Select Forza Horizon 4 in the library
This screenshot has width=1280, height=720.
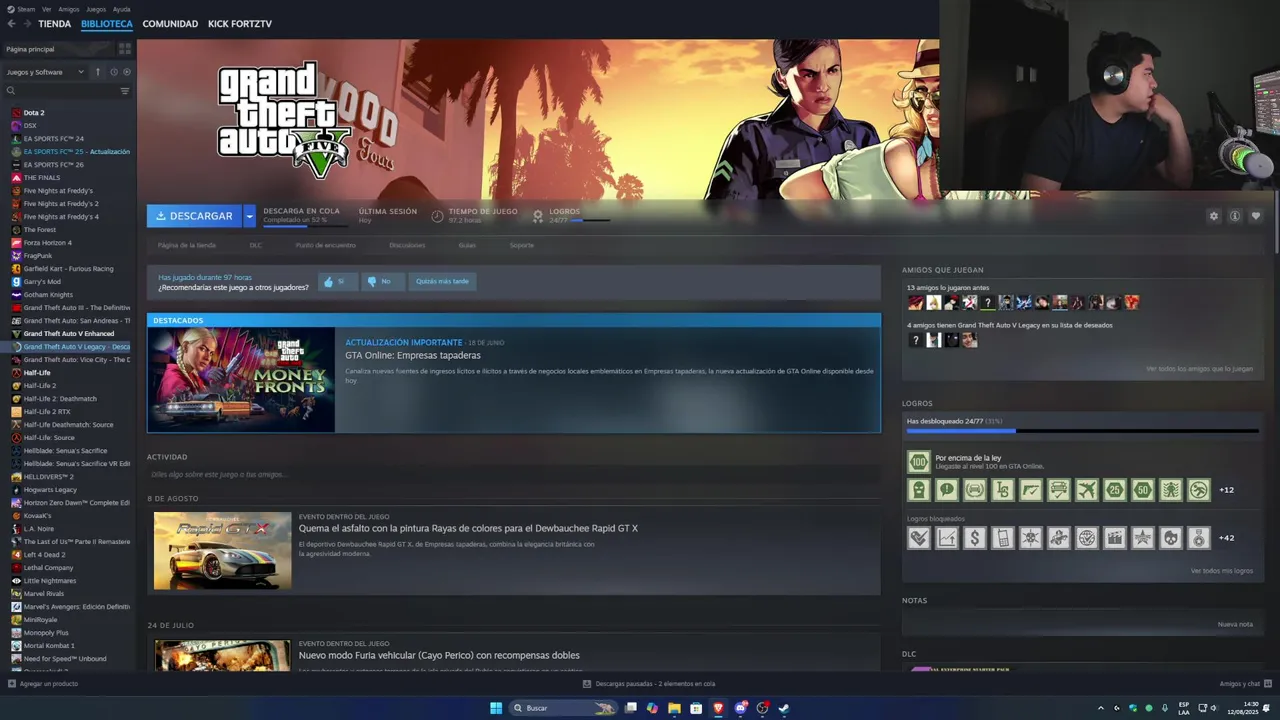click(x=48, y=243)
